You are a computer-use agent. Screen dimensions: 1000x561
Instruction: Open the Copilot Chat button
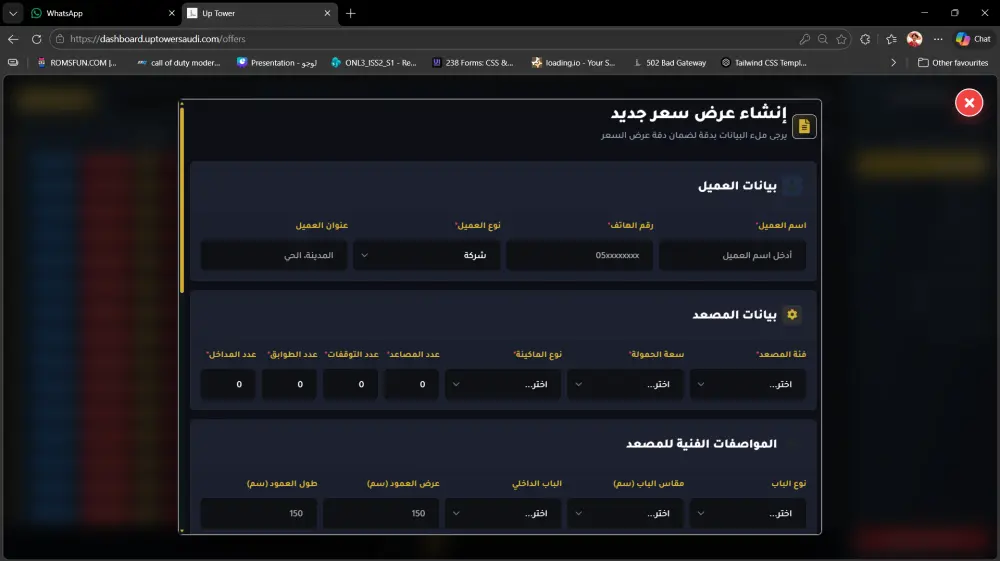click(x=973, y=39)
